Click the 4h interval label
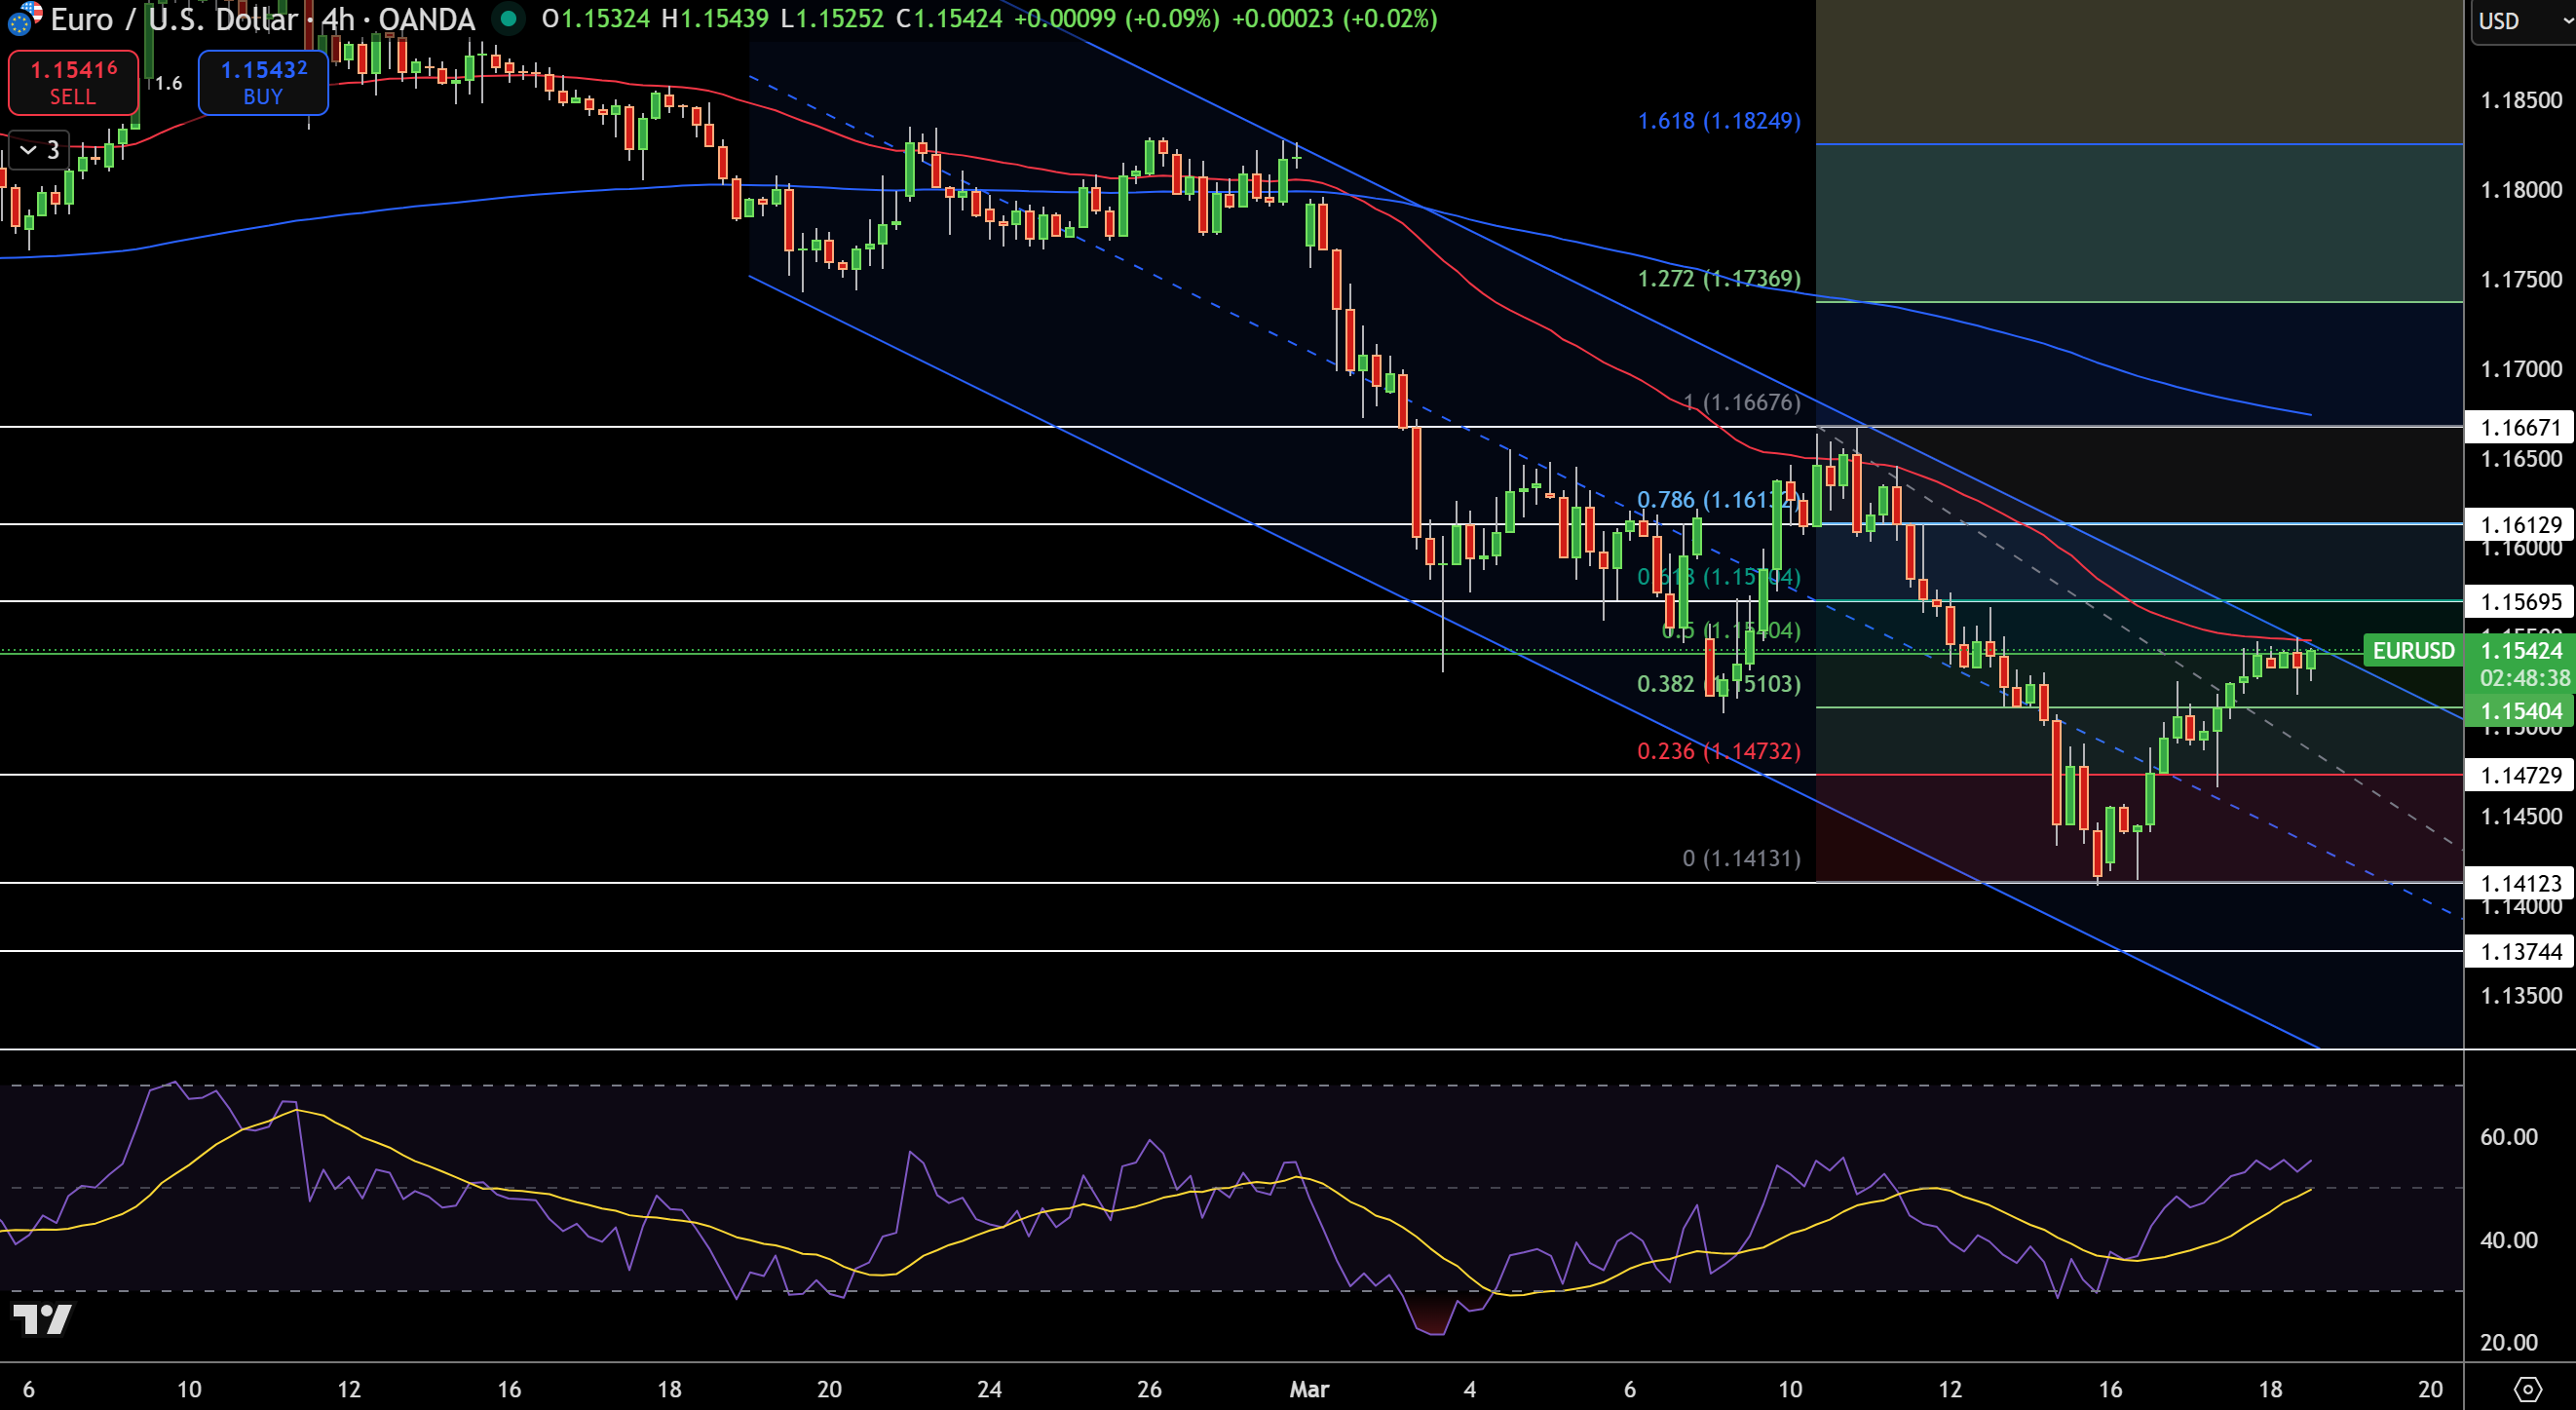Image resolution: width=2576 pixels, height=1410 pixels. click(x=338, y=19)
